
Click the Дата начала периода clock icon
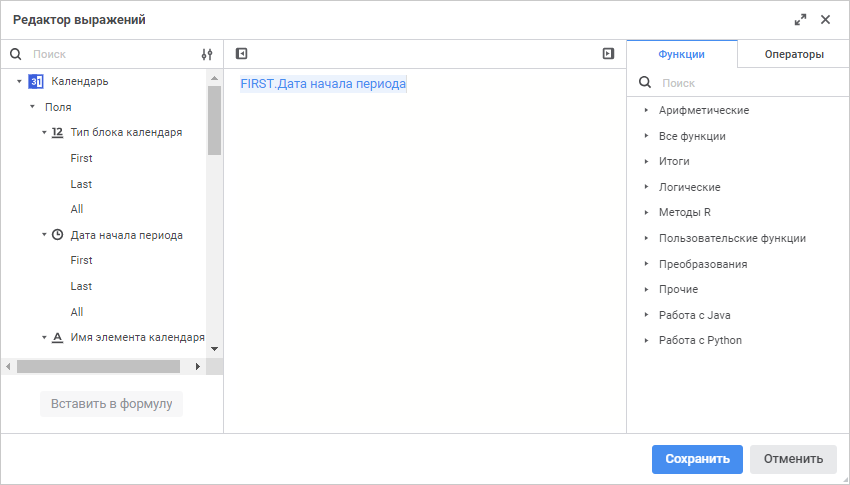coord(57,235)
